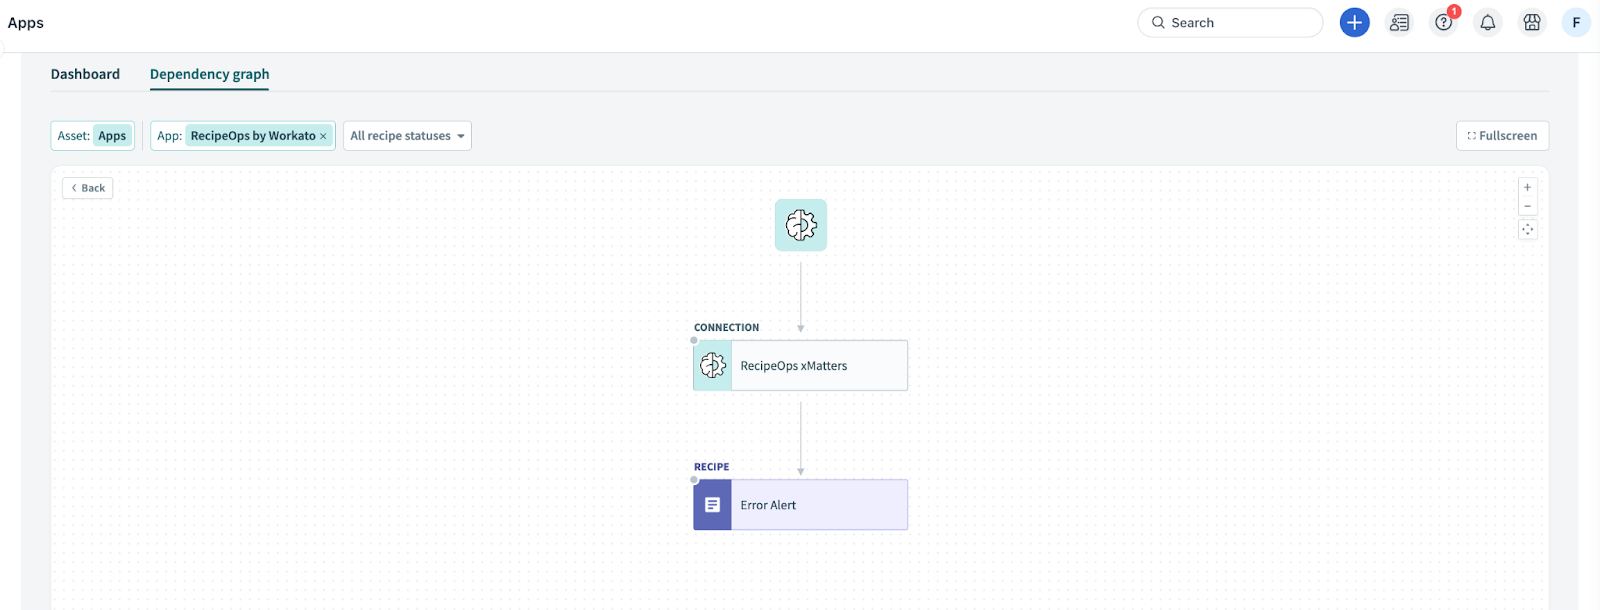Select the Error Alert recipe node

[801, 505]
